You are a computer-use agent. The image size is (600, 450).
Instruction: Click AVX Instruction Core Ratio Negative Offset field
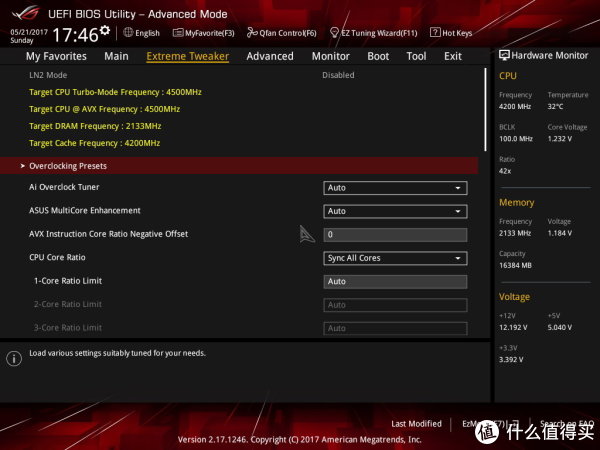395,235
